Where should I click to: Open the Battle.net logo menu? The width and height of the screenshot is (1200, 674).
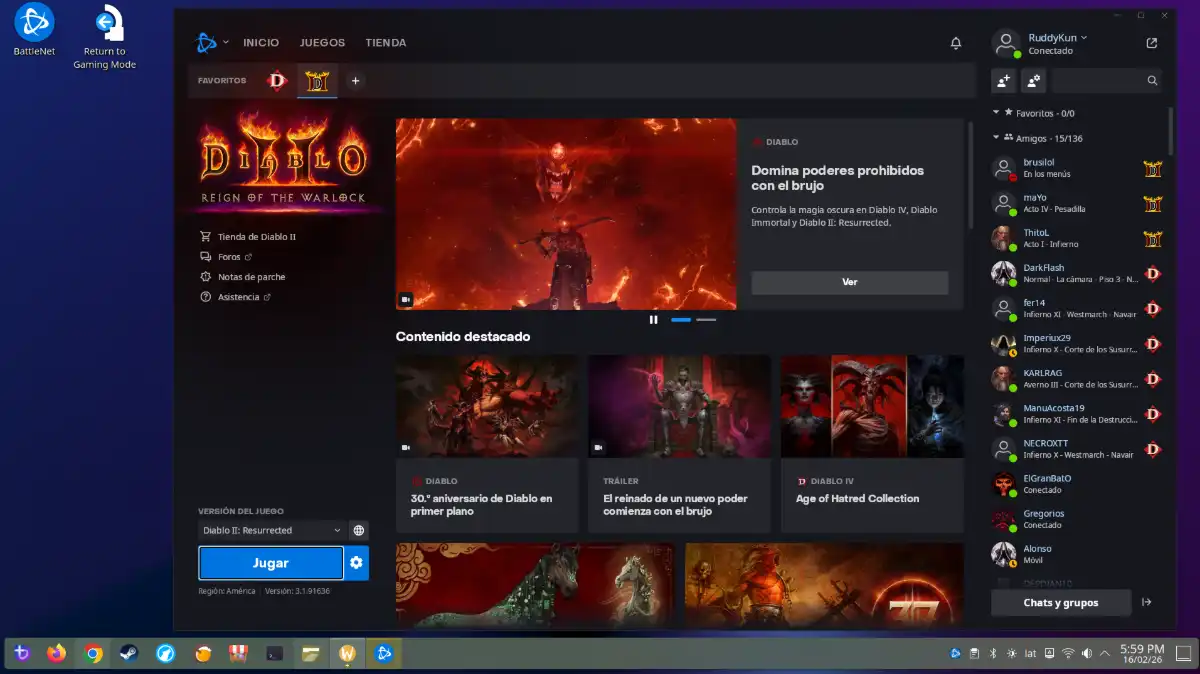(211, 43)
